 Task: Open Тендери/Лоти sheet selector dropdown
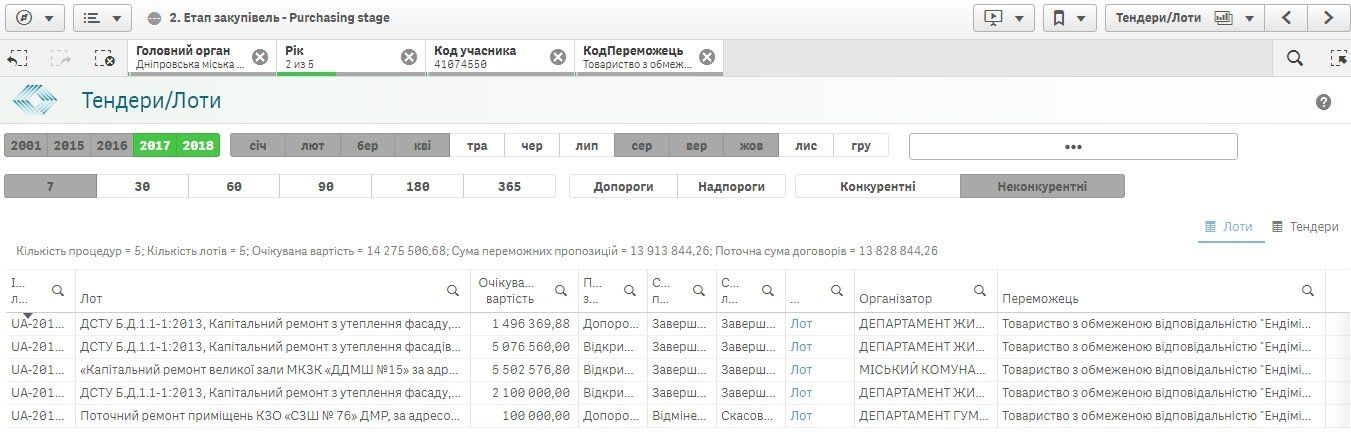(1184, 18)
